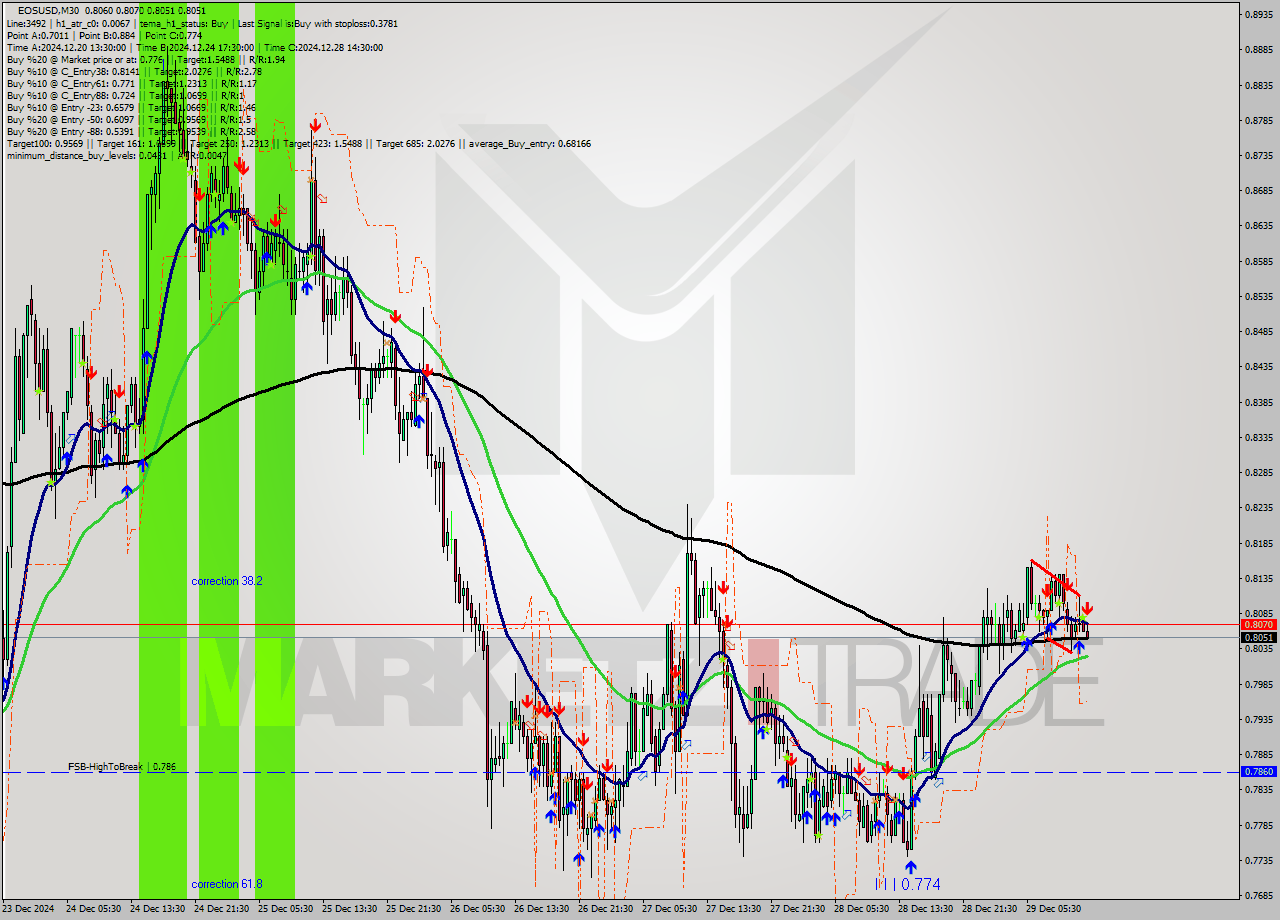This screenshot has height=920, width=1280.
Task: Click the 29 Dec 05:30 time label
Action: (1053, 909)
